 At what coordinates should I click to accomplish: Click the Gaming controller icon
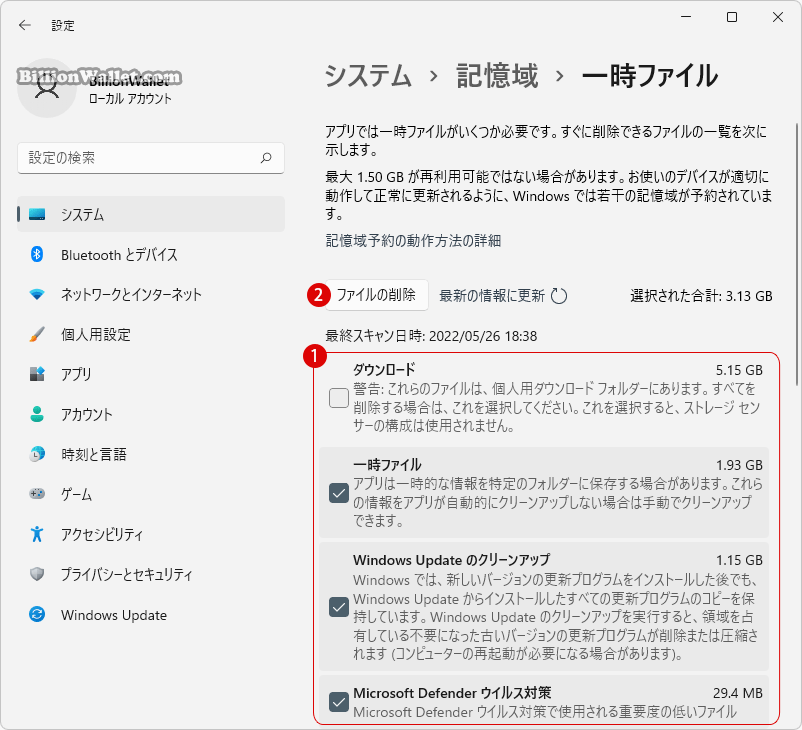(x=37, y=494)
